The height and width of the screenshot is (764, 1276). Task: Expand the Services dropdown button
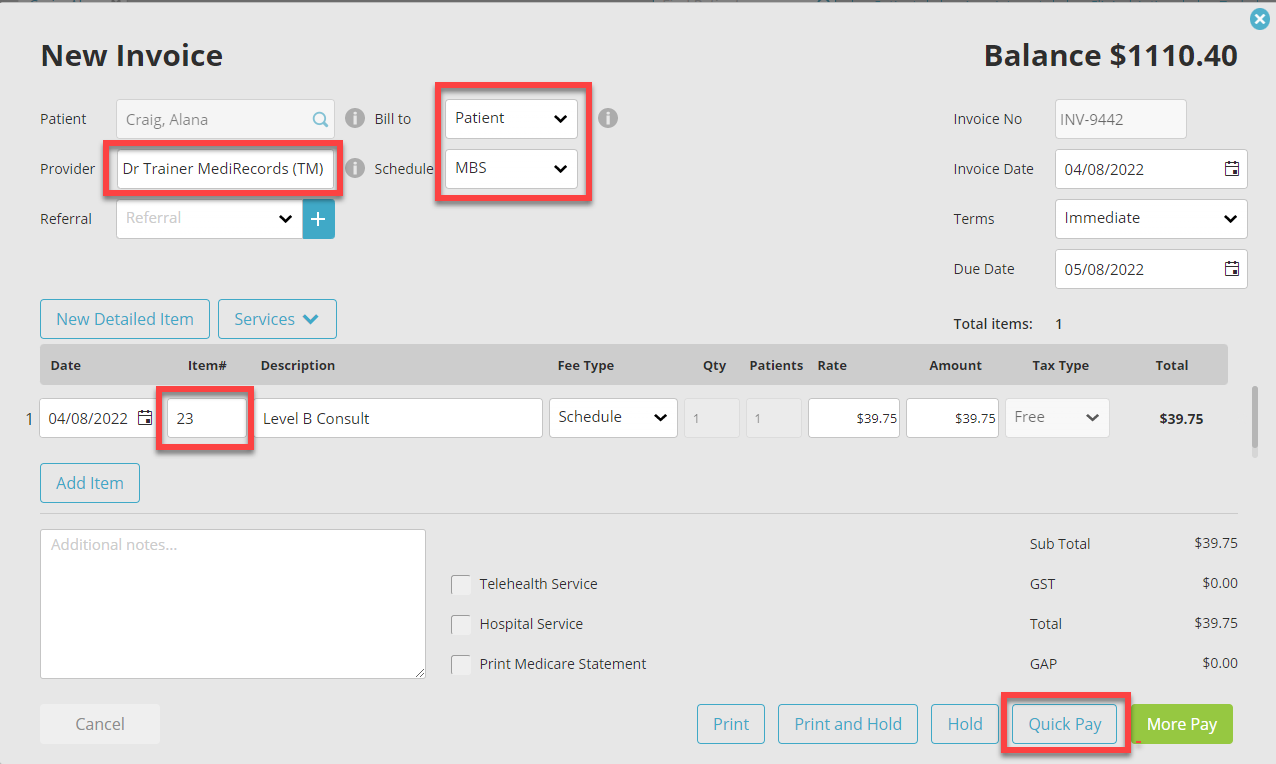tap(277, 319)
